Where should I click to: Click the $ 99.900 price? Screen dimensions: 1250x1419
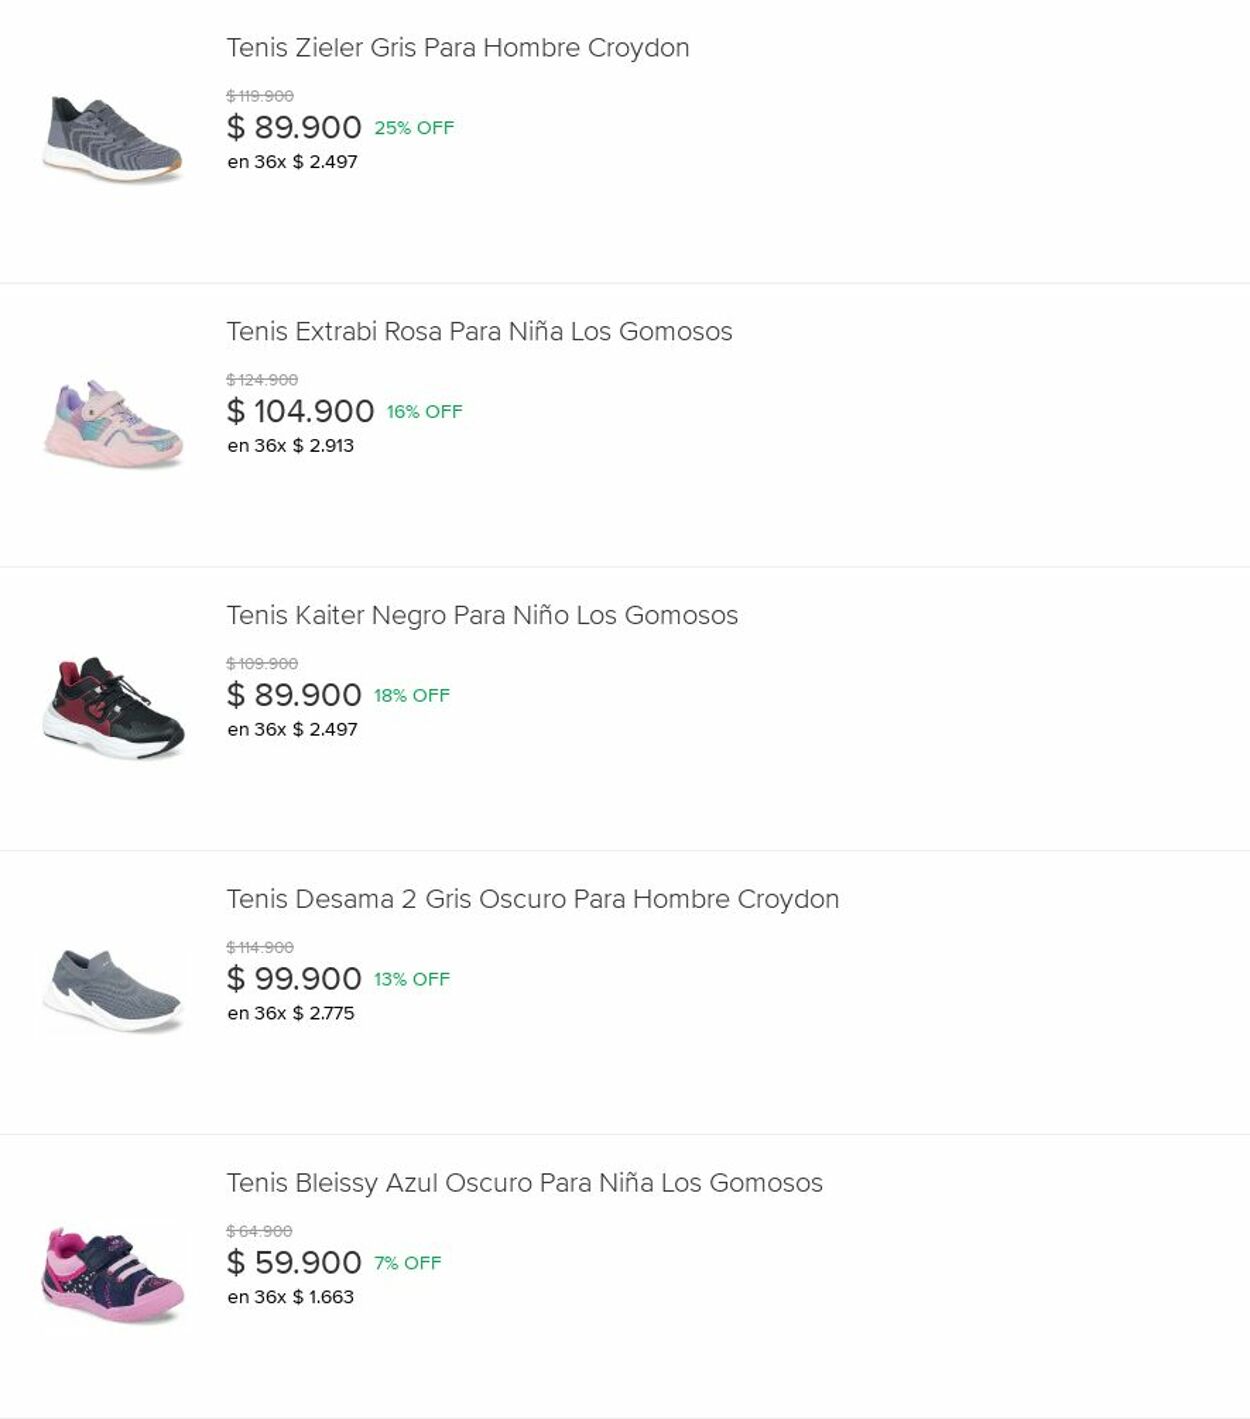[x=294, y=979]
